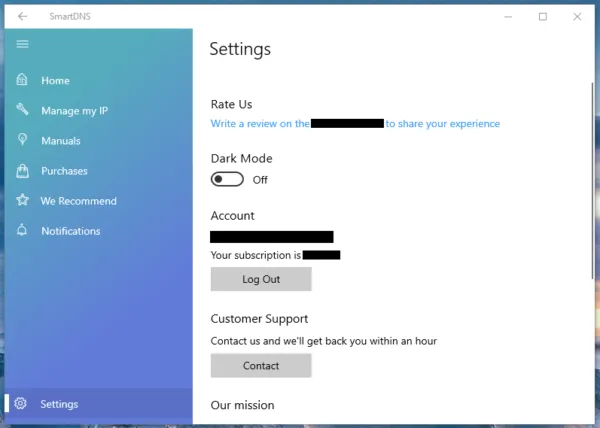Image resolution: width=600 pixels, height=428 pixels.
Task: Click the Account heading
Action: point(232,216)
